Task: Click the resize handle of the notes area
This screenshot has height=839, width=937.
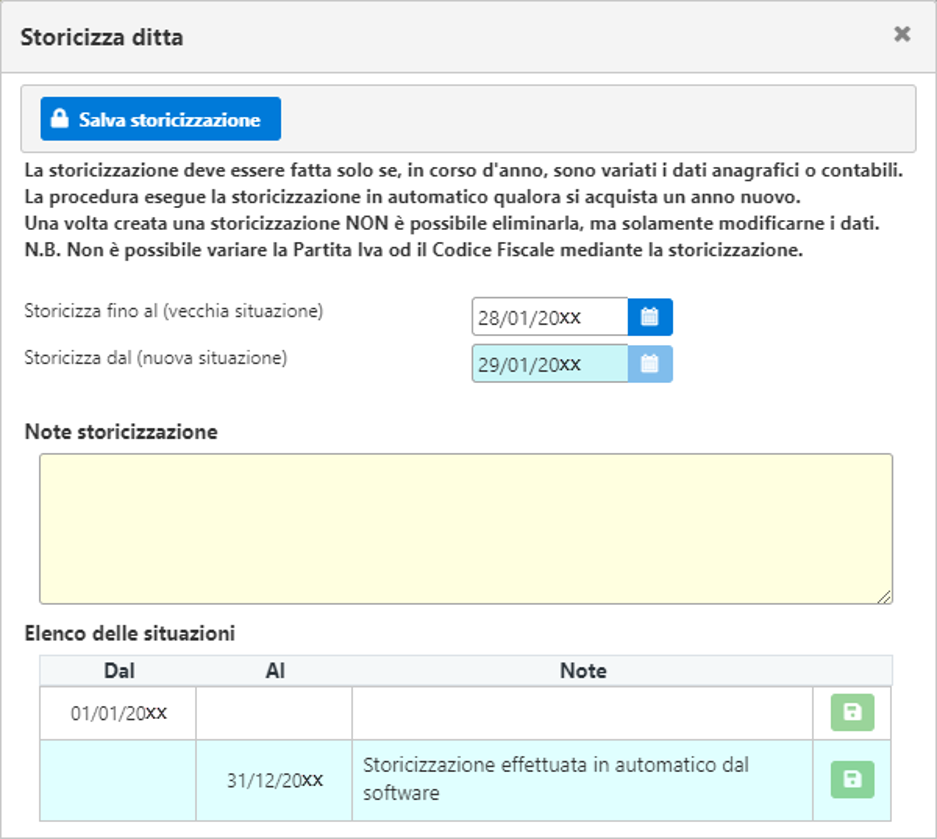Action: (x=885, y=597)
